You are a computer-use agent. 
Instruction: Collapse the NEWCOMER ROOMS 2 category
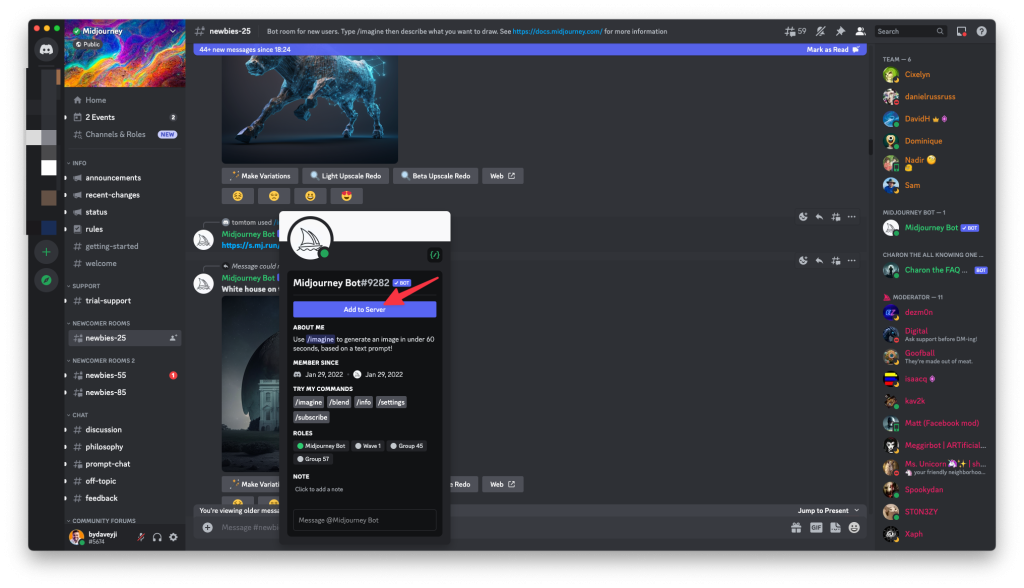pyautogui.click(x=101, y=361)
